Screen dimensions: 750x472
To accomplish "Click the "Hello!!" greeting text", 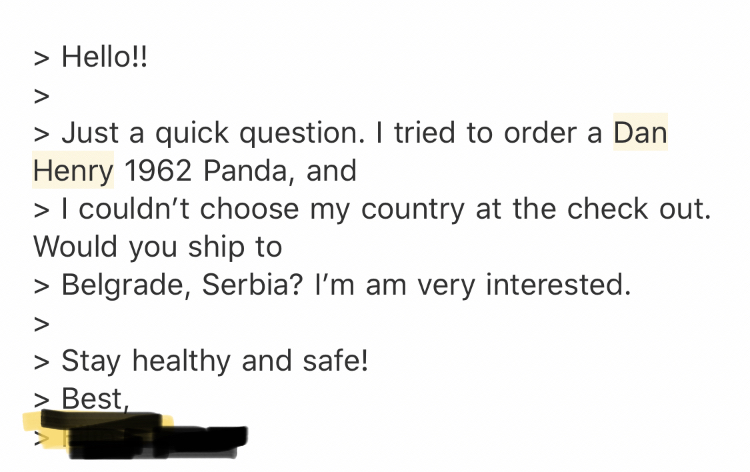I will pos(103,57).
